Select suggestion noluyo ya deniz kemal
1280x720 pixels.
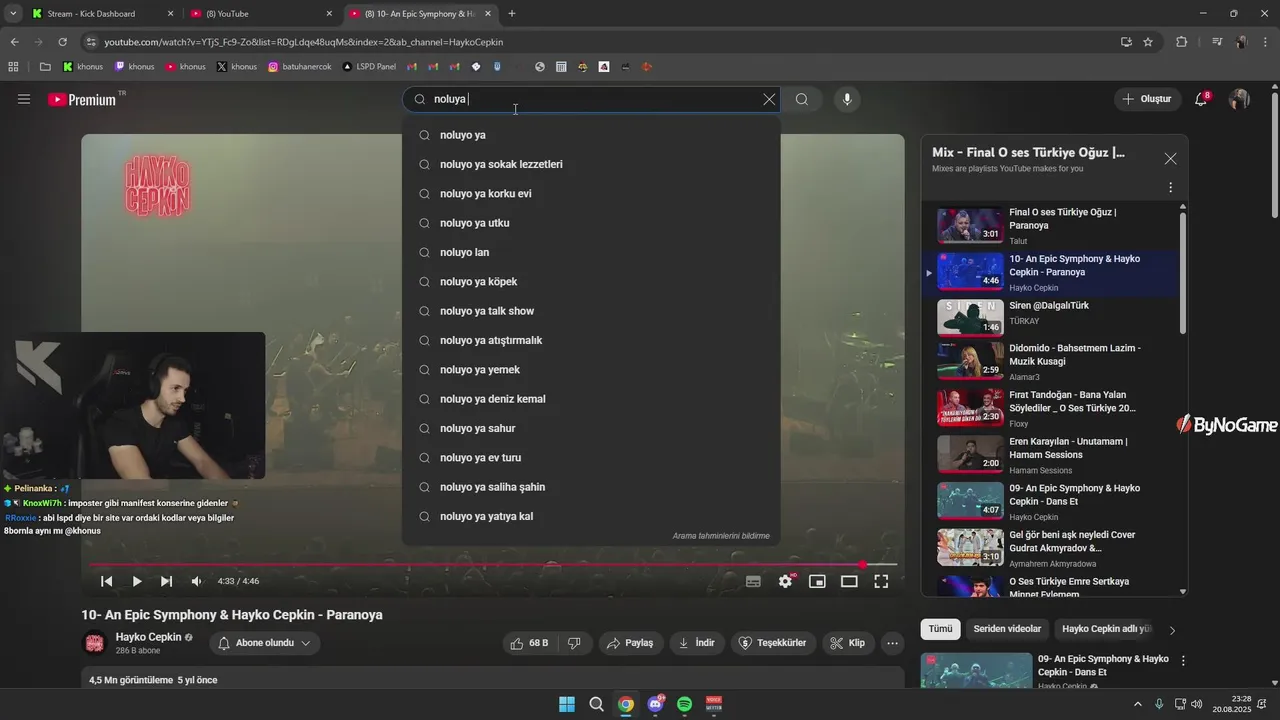(591, 399)
